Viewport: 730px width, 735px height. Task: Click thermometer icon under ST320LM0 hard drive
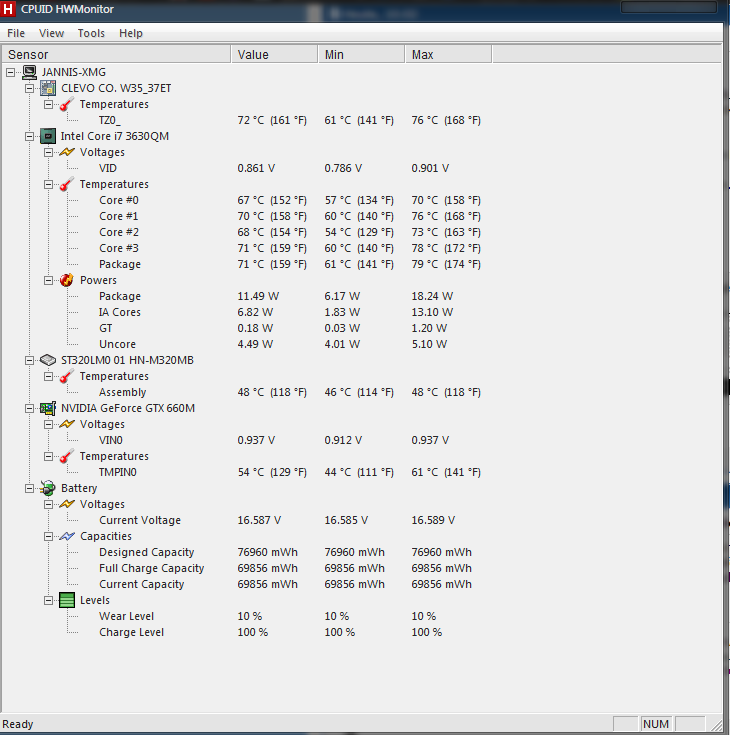click(67, 376)
